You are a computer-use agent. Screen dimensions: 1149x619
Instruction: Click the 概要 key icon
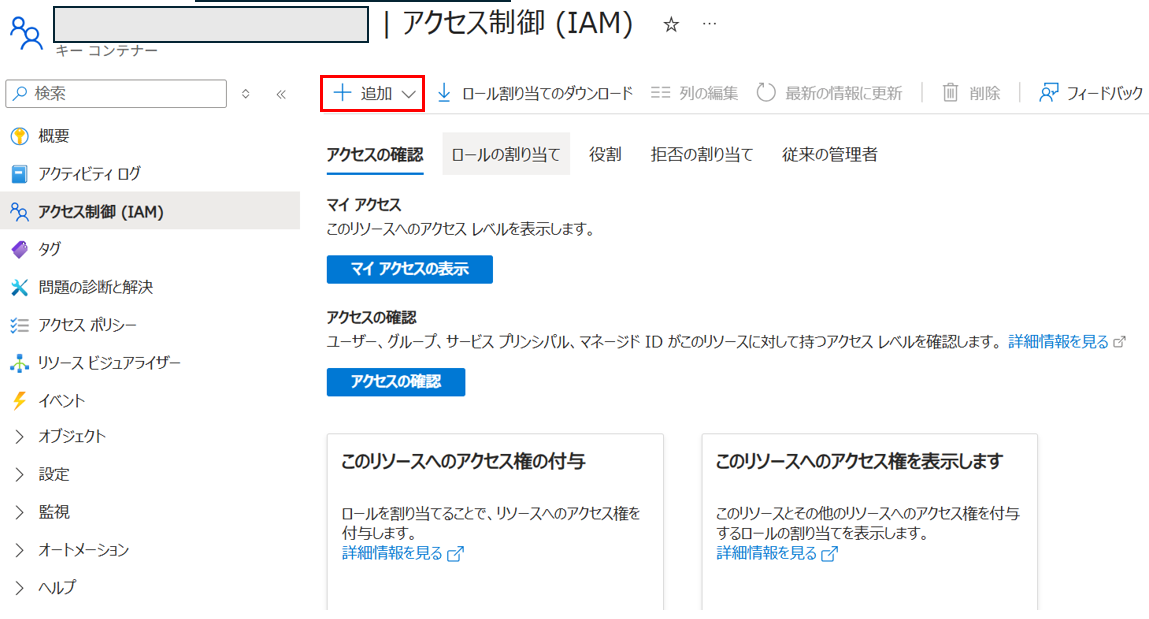tap(20, 136)
